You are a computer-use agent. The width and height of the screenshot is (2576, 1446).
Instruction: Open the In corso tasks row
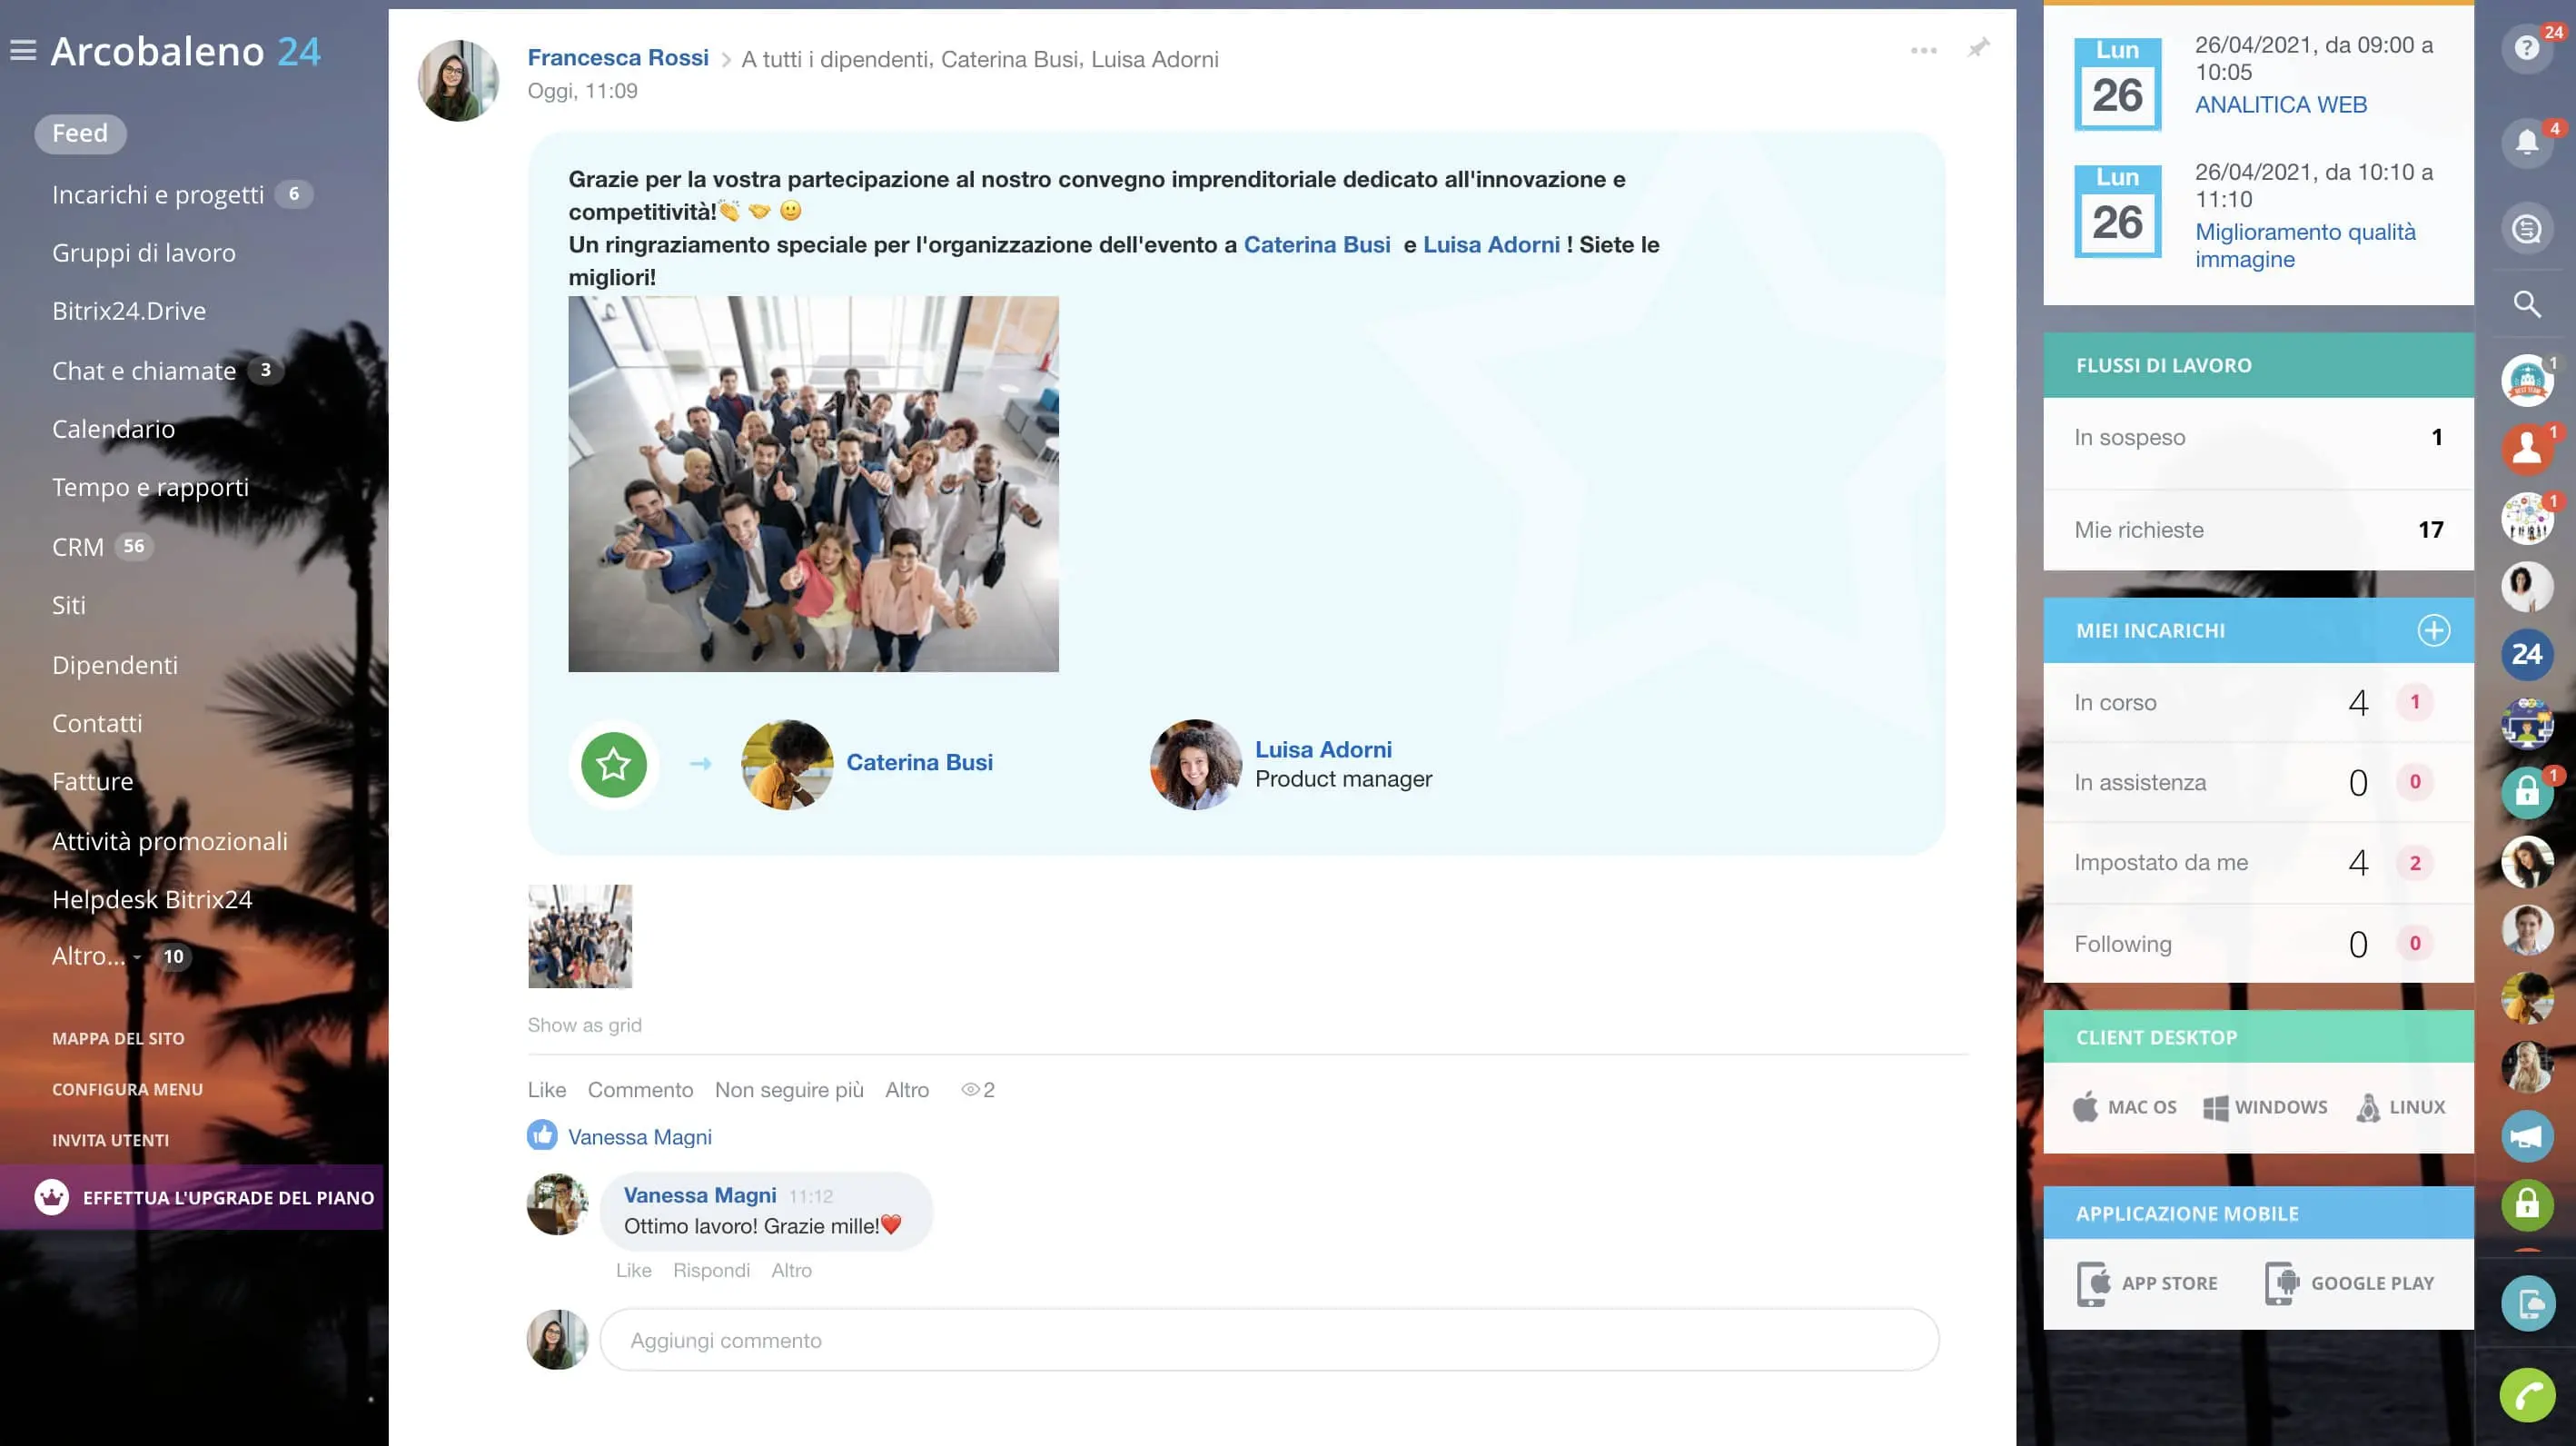tap(2258, 702)
